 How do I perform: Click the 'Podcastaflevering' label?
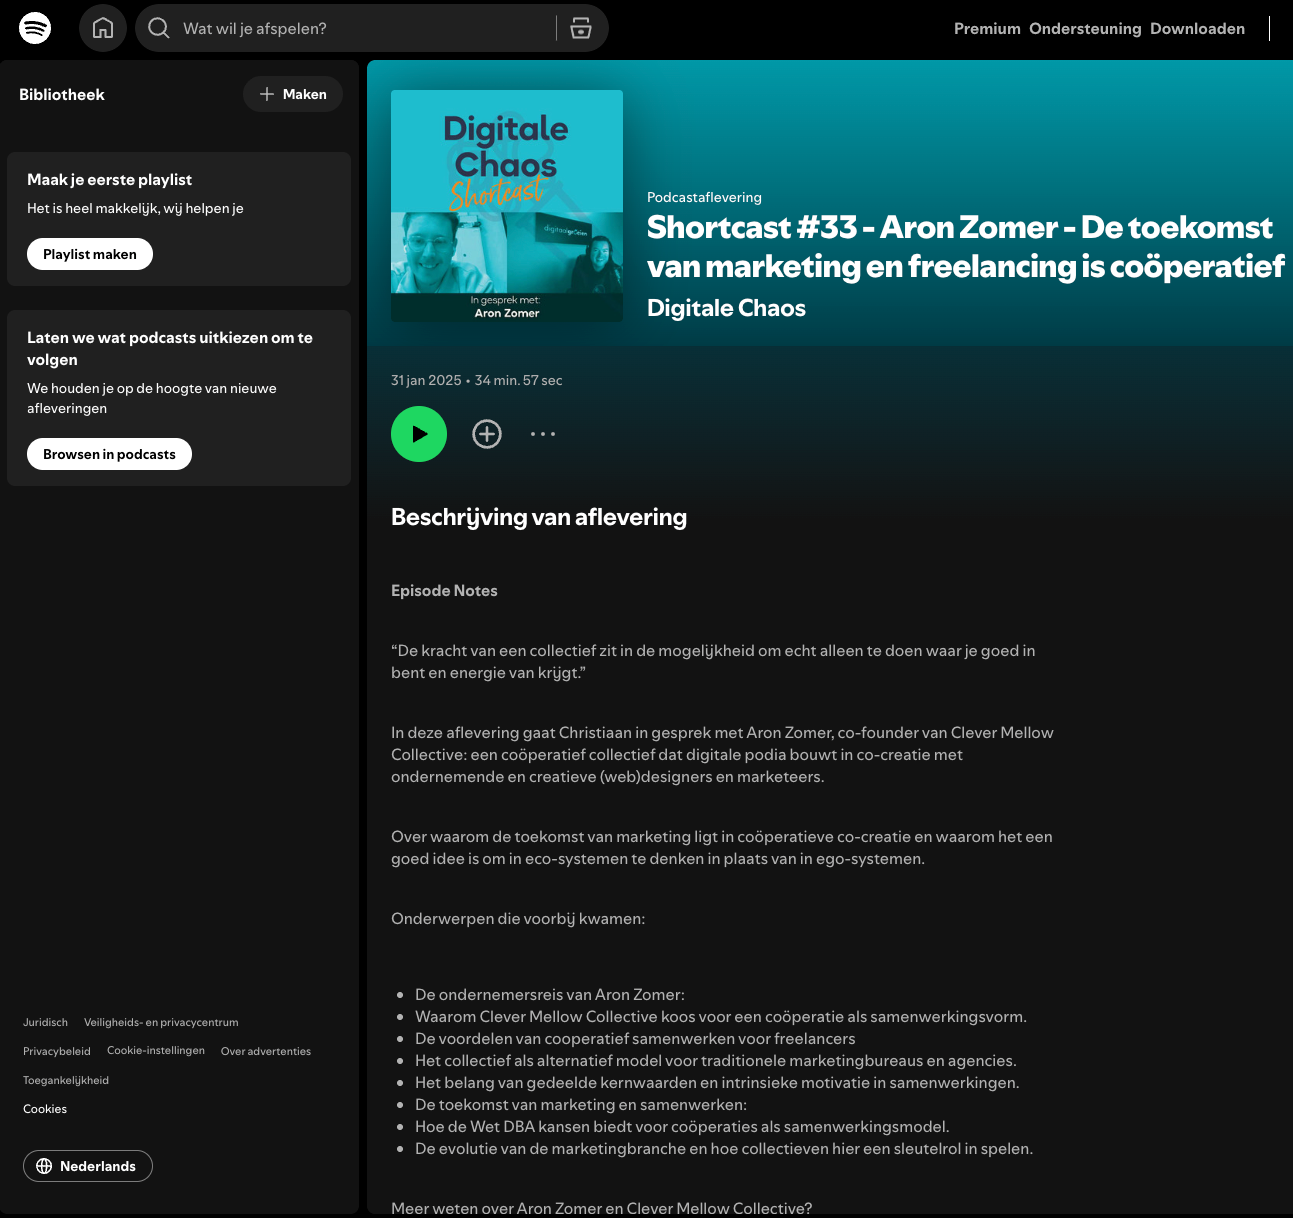(704, 197)
